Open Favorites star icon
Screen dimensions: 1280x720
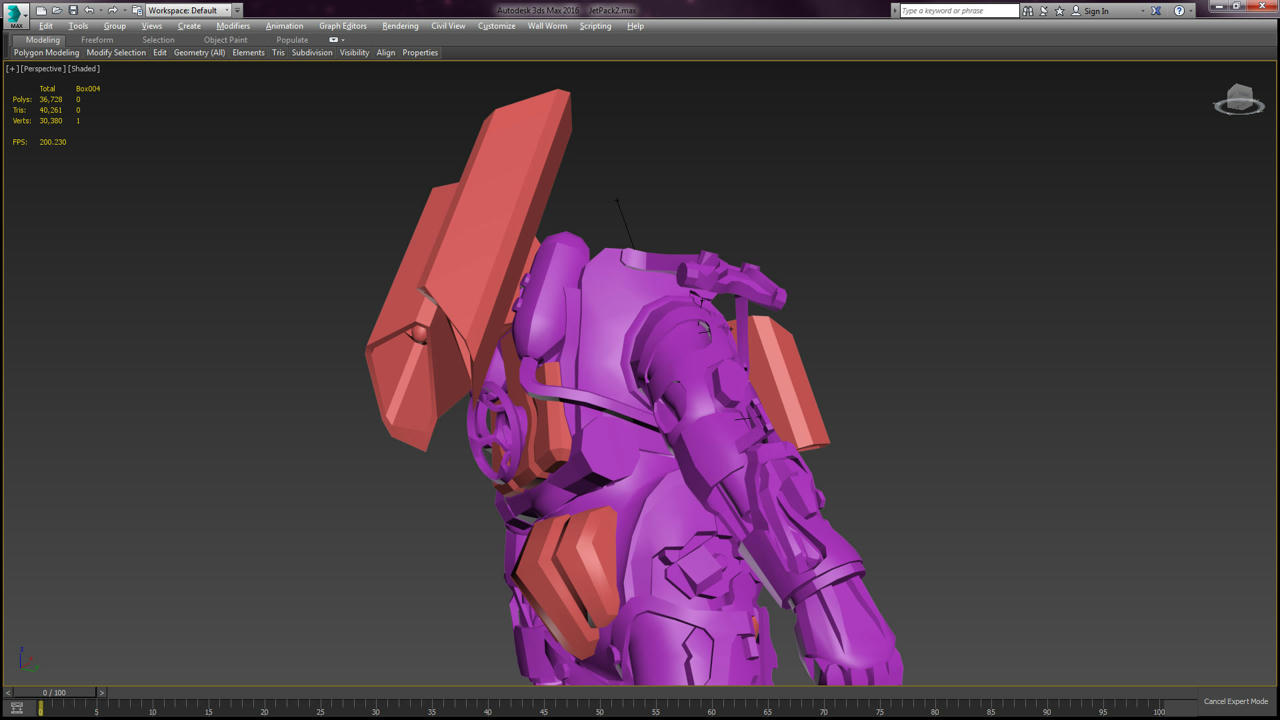tap(1060, 11)
